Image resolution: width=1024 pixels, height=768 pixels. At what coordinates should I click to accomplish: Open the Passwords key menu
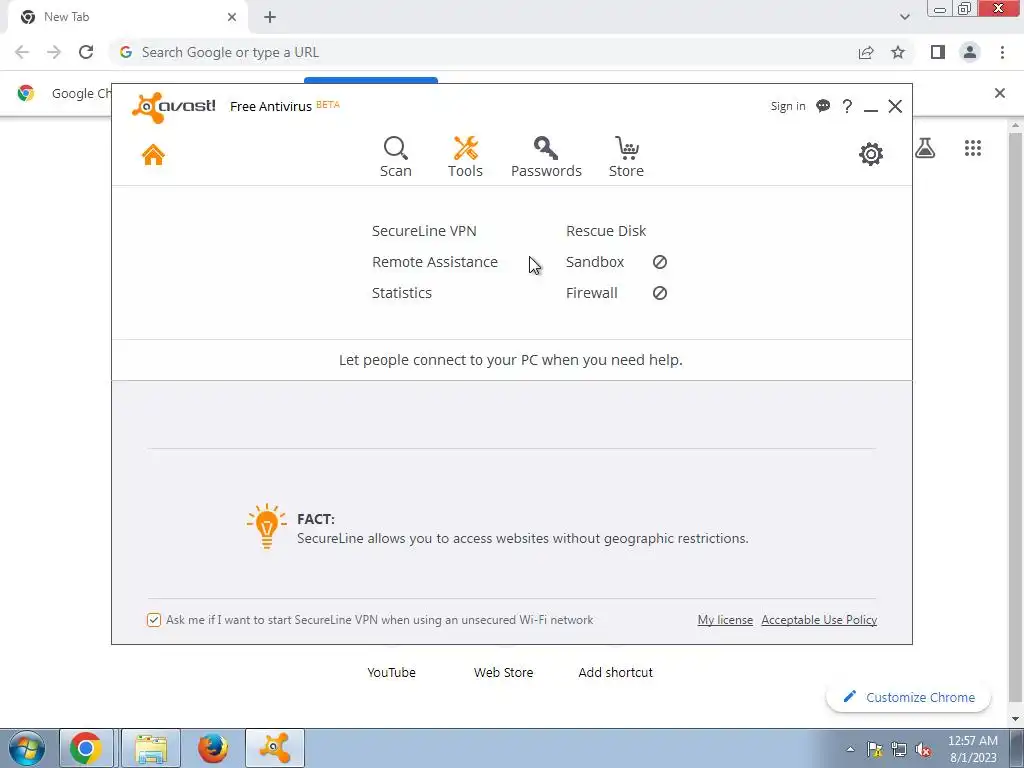click(546, 157)
